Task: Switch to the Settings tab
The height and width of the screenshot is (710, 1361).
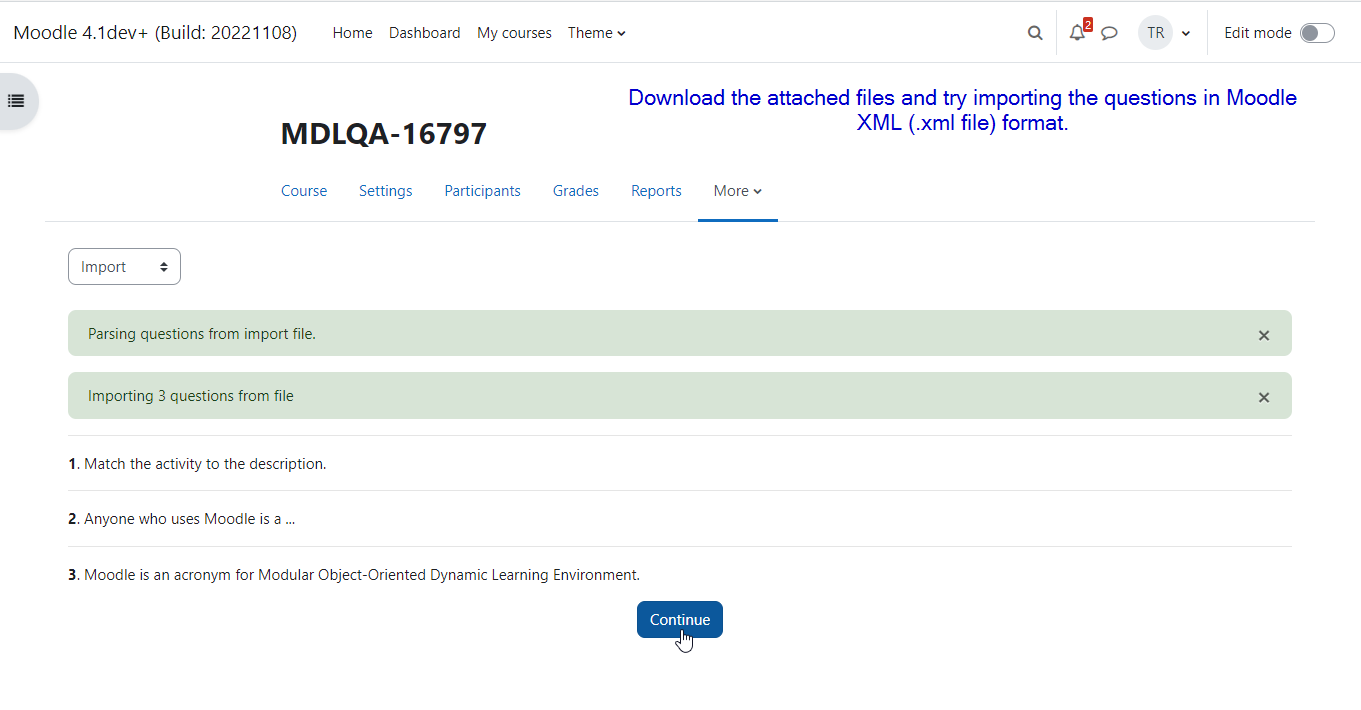Action: point(385,191)
